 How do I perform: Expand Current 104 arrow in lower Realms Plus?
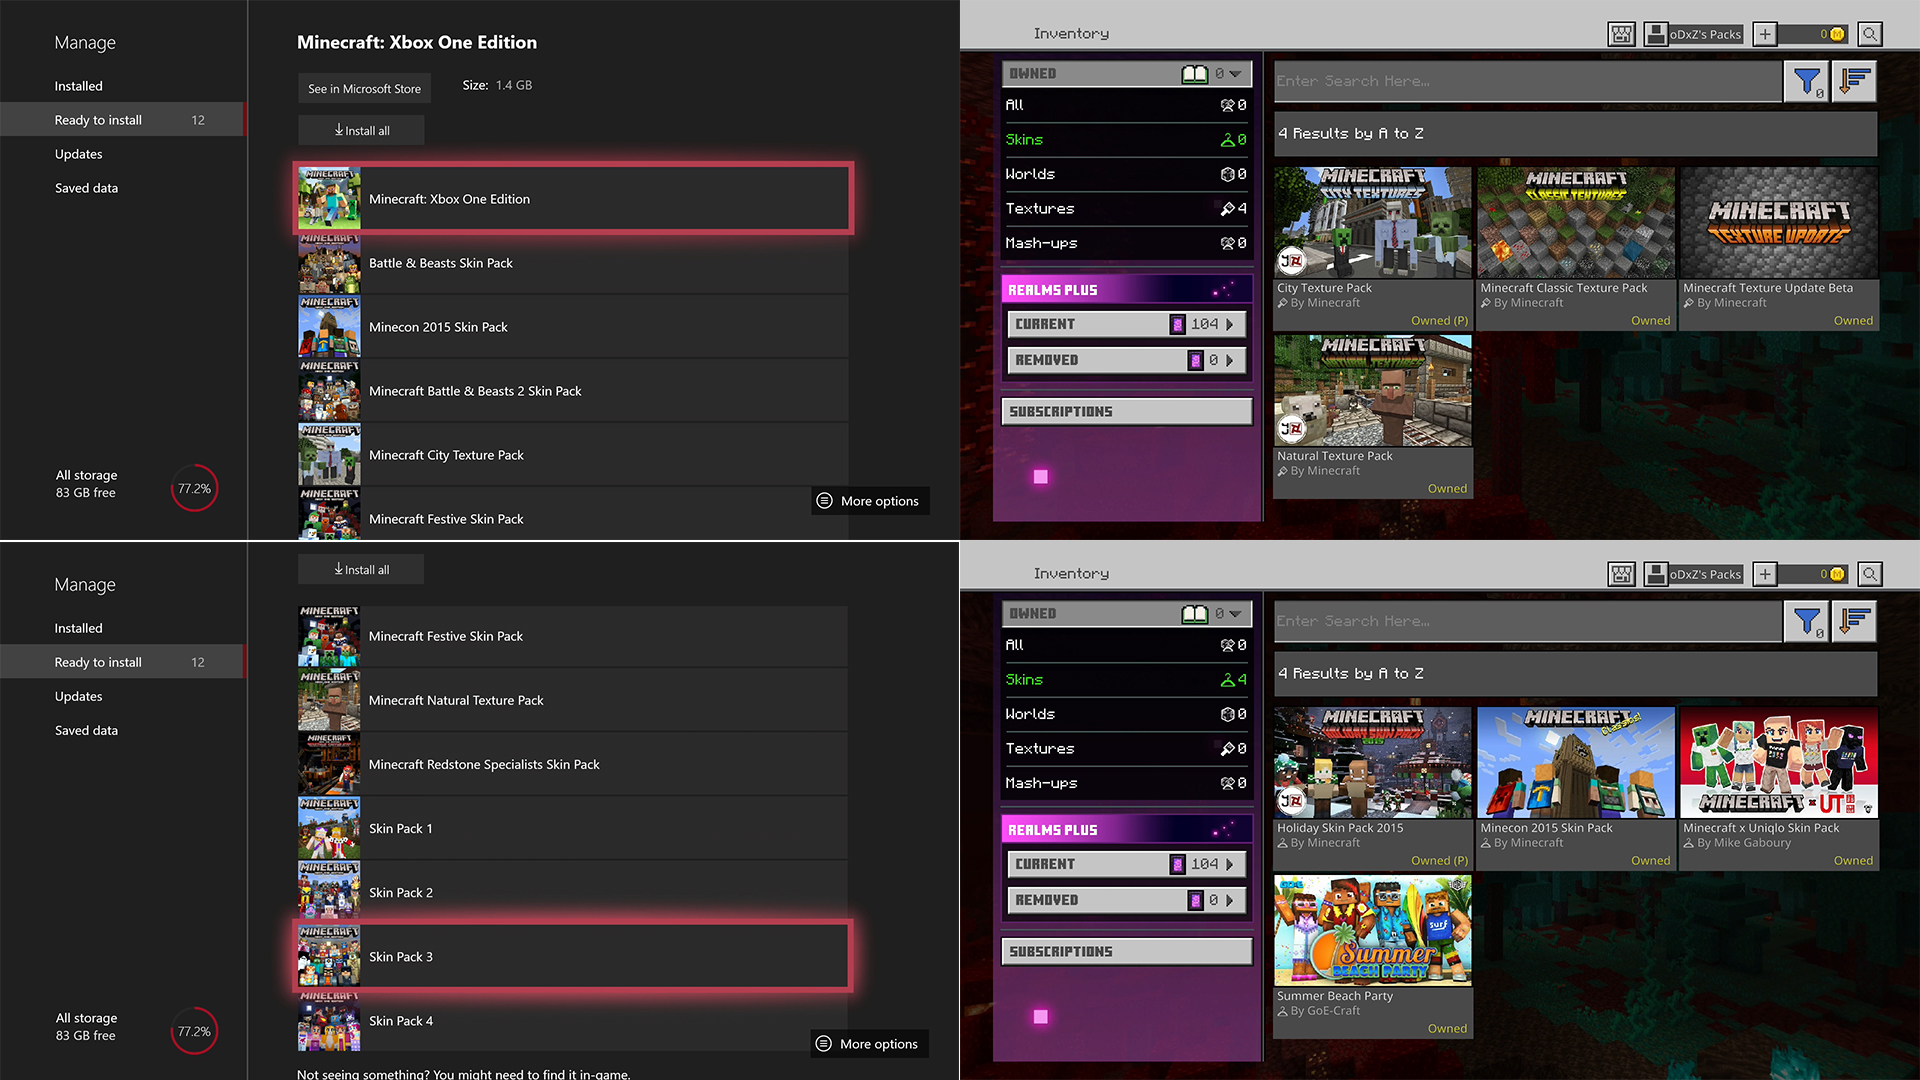[x=1229, y=865]
